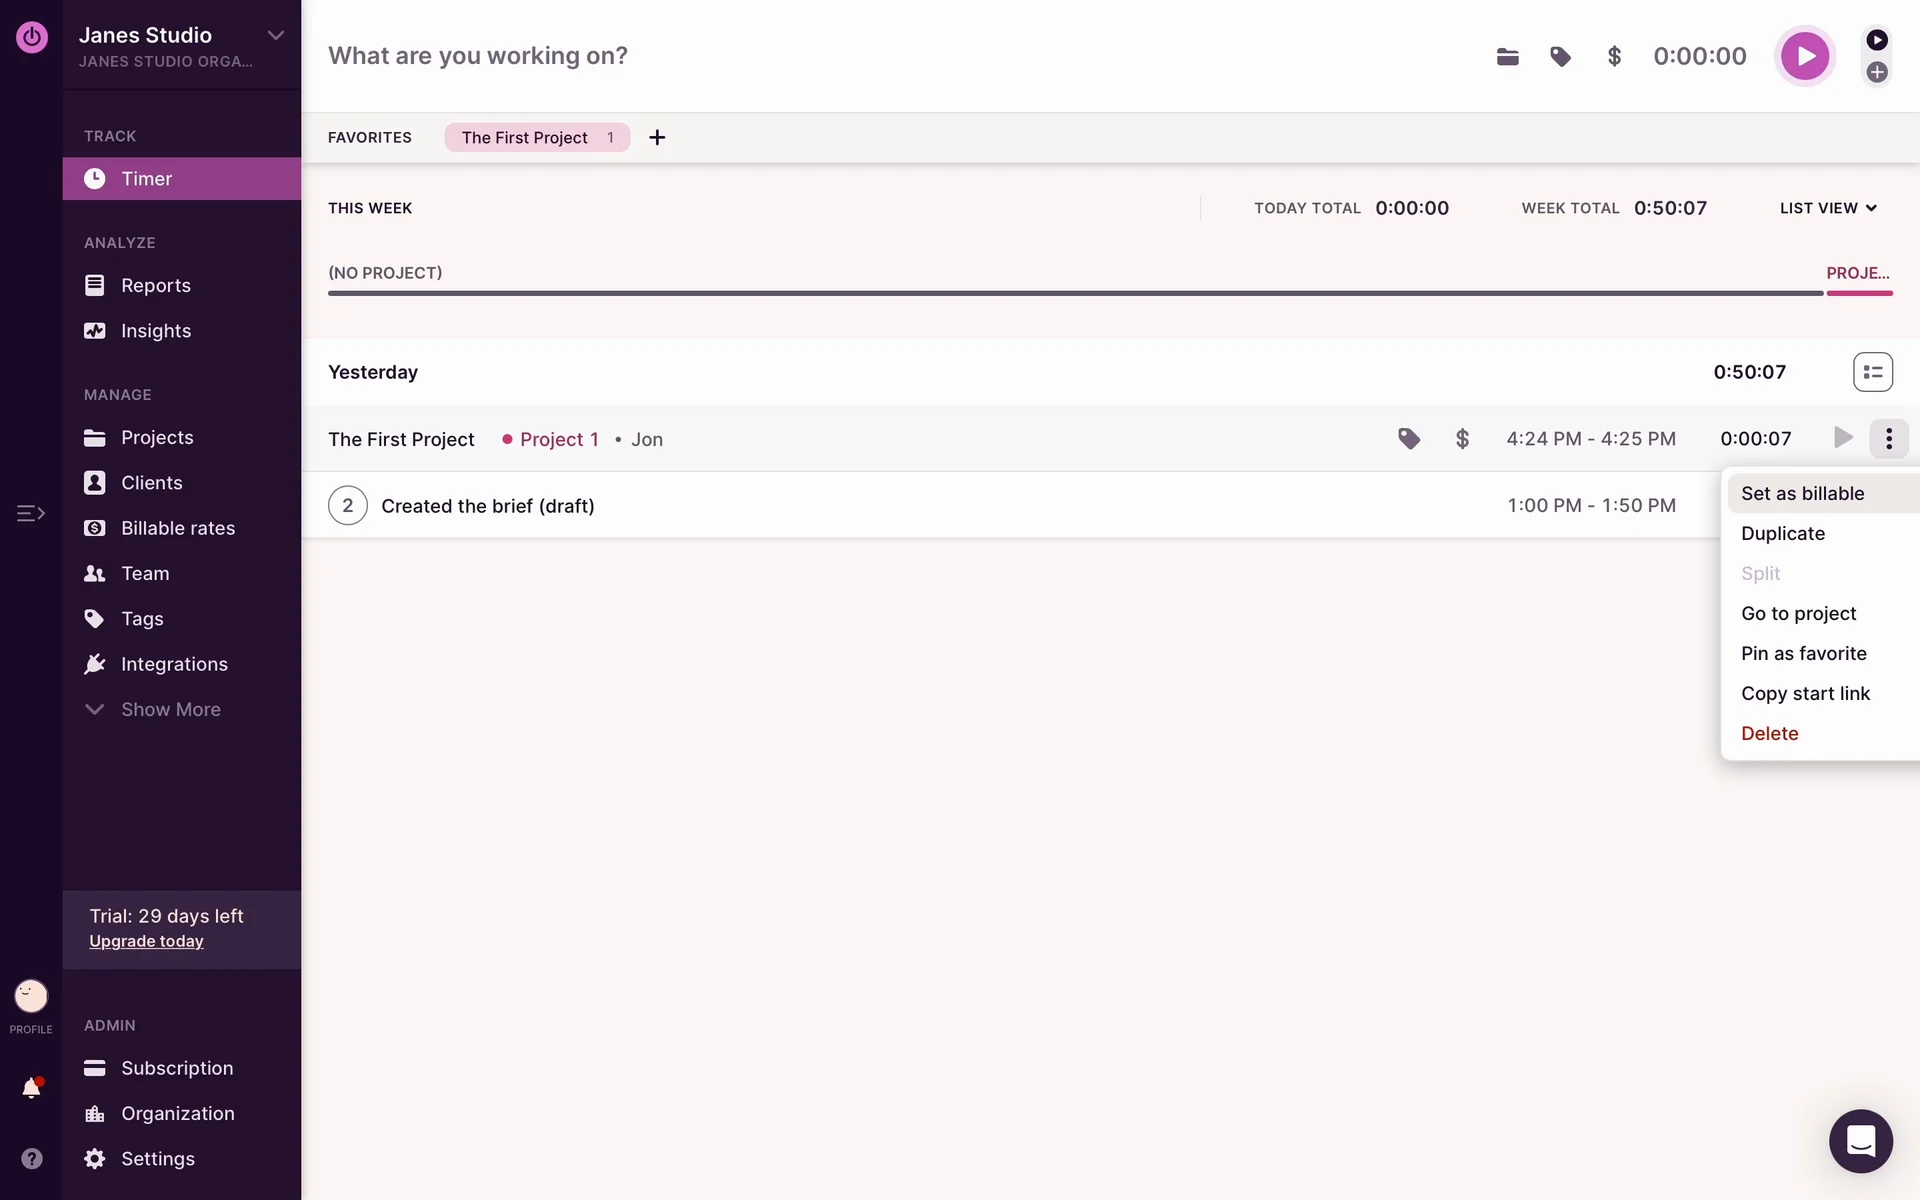The width and height of the screenshot is (1920, 1200).
Task: Click the help question mark icon
Action: pyautogui.click(x=31, y=1158)
